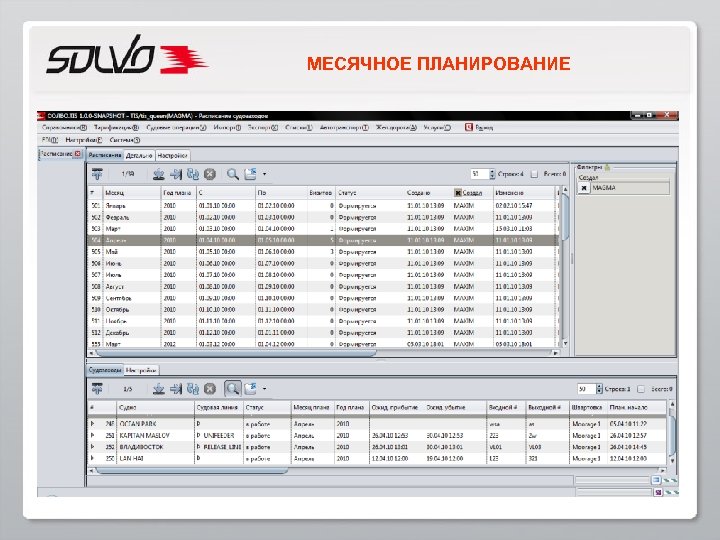Toggle the checkbox in the Создал column header
The image size is (720, 540).
pos(457,193)
